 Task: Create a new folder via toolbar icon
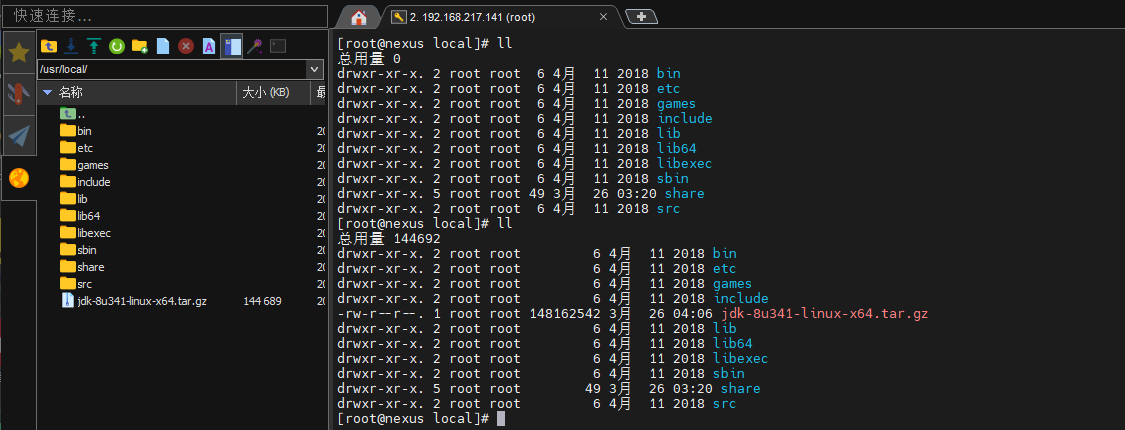pyautogui.click(x=140, y=47)
